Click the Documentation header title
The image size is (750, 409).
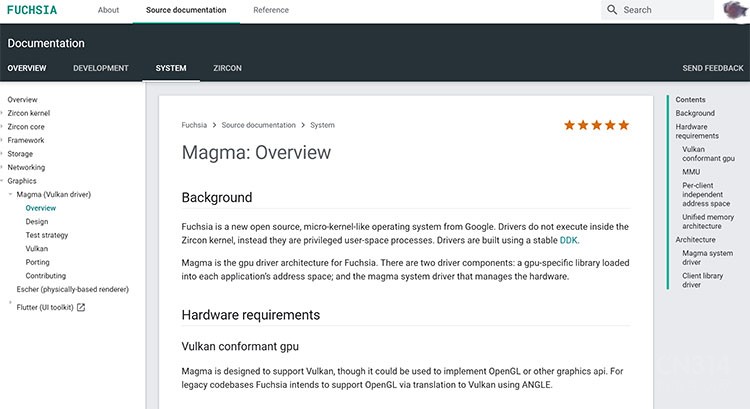pyautogui.click(x=46, y=43)
